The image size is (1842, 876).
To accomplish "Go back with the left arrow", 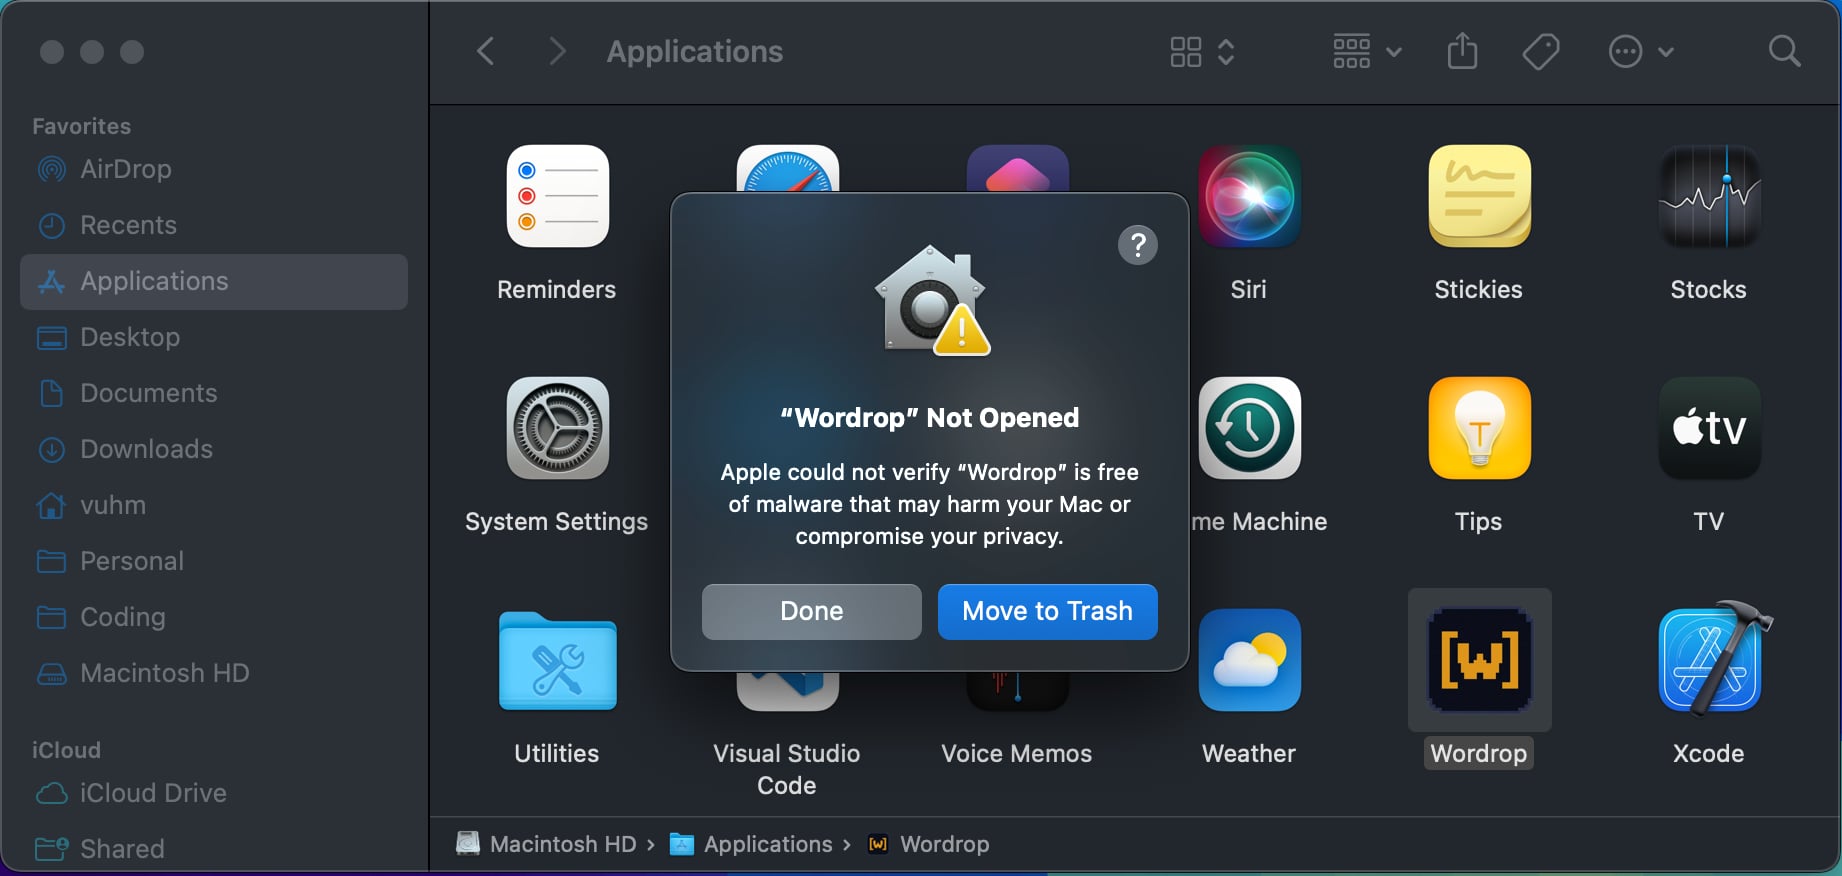I will coord(486,51).
